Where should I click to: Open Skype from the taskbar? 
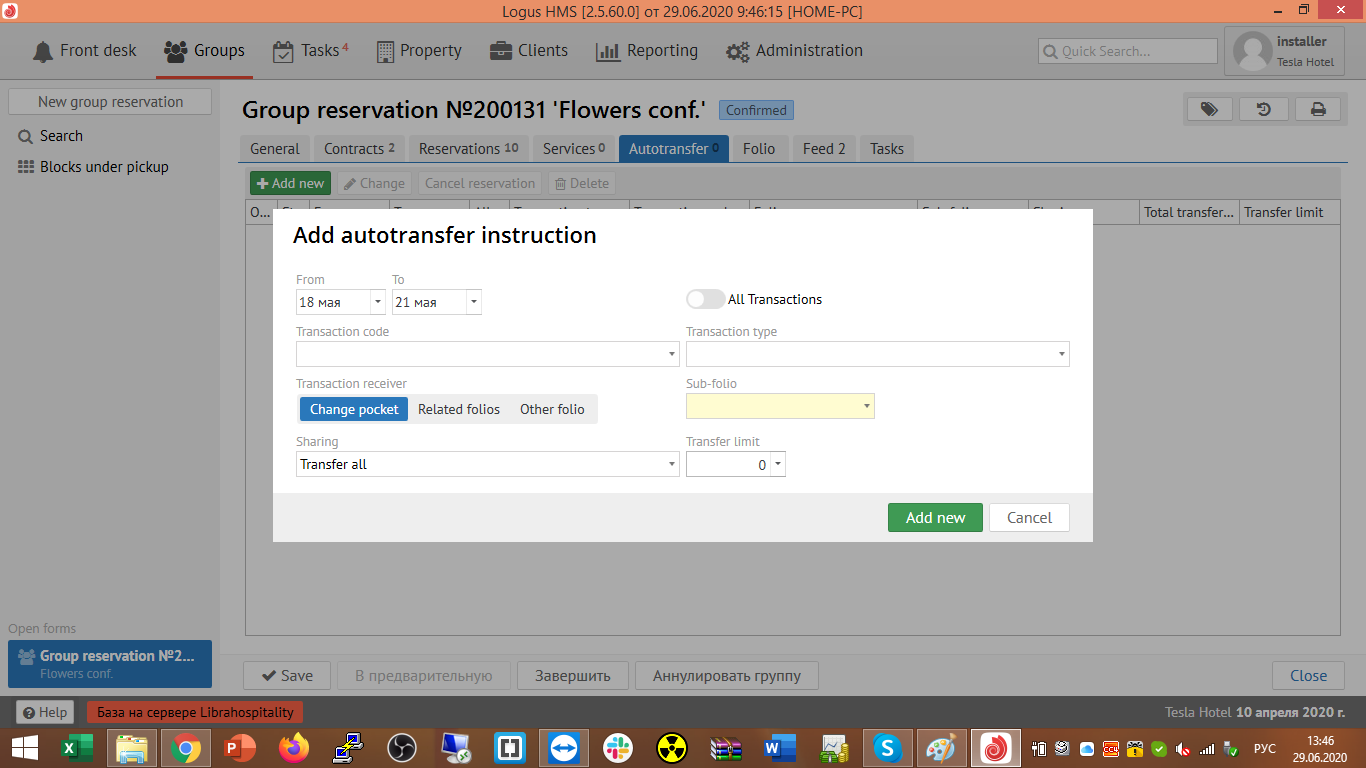tap(887, 747)
